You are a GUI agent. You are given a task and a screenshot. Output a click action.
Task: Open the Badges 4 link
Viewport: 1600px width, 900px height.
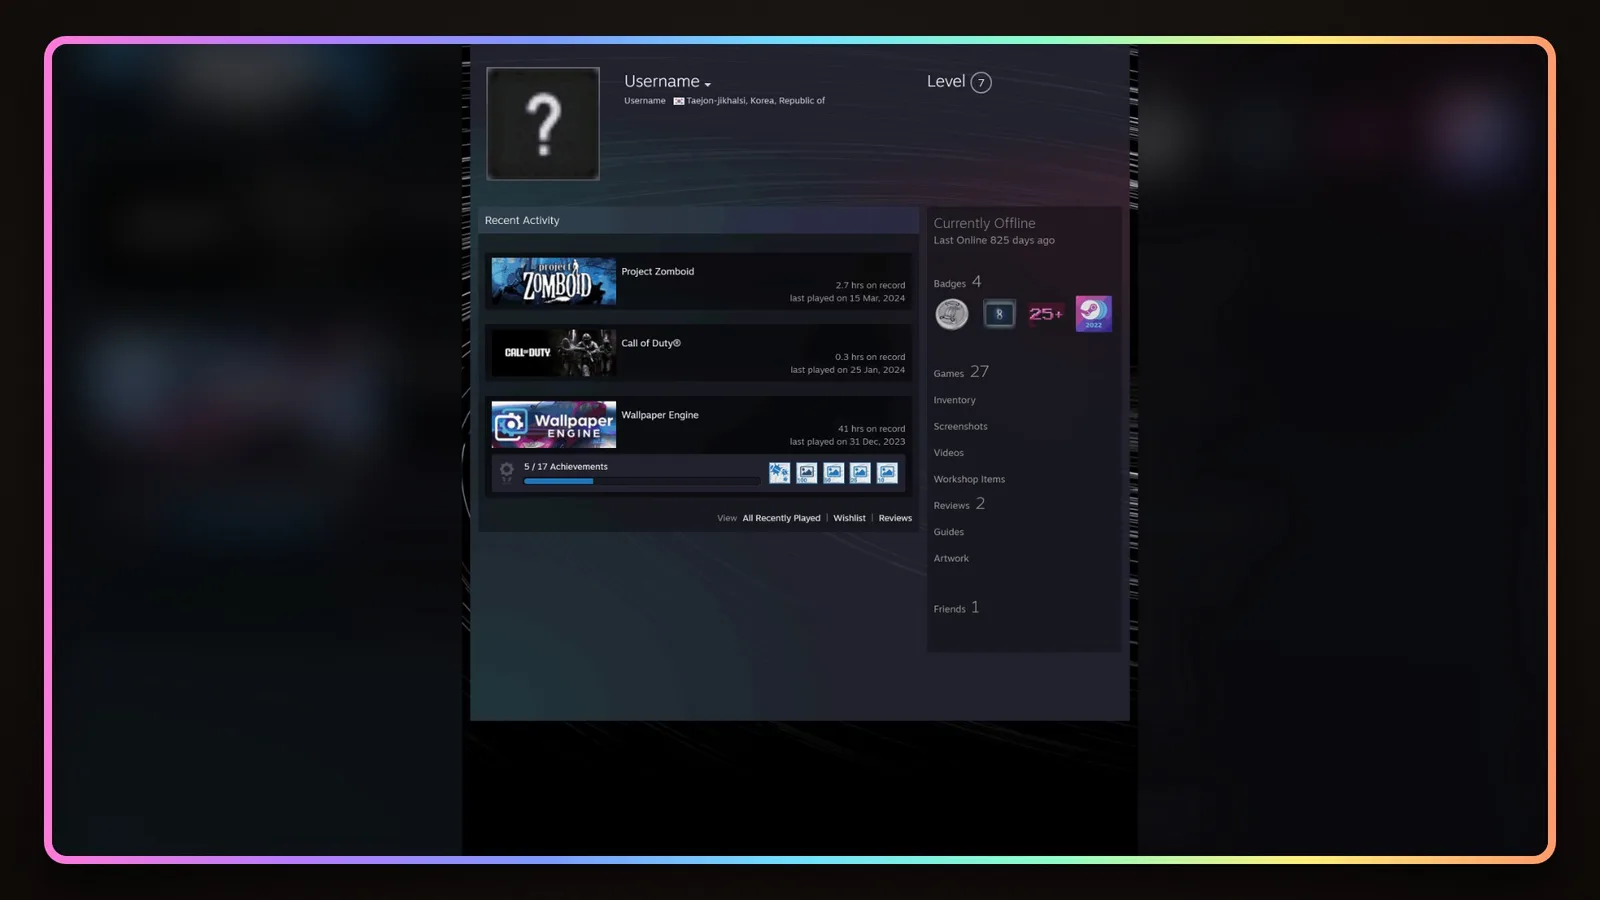[958, 283]
